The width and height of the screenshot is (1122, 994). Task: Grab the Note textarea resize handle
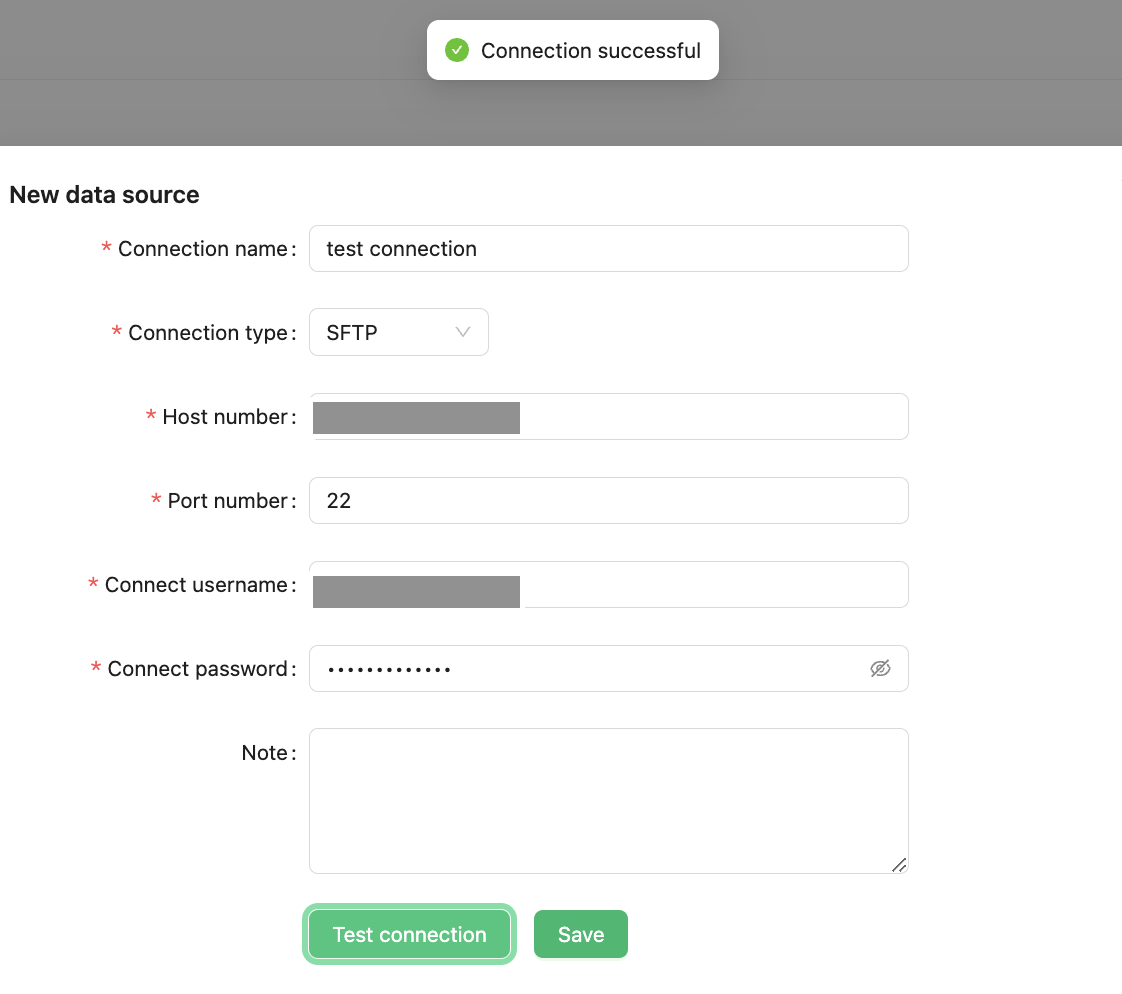point(899,865)
